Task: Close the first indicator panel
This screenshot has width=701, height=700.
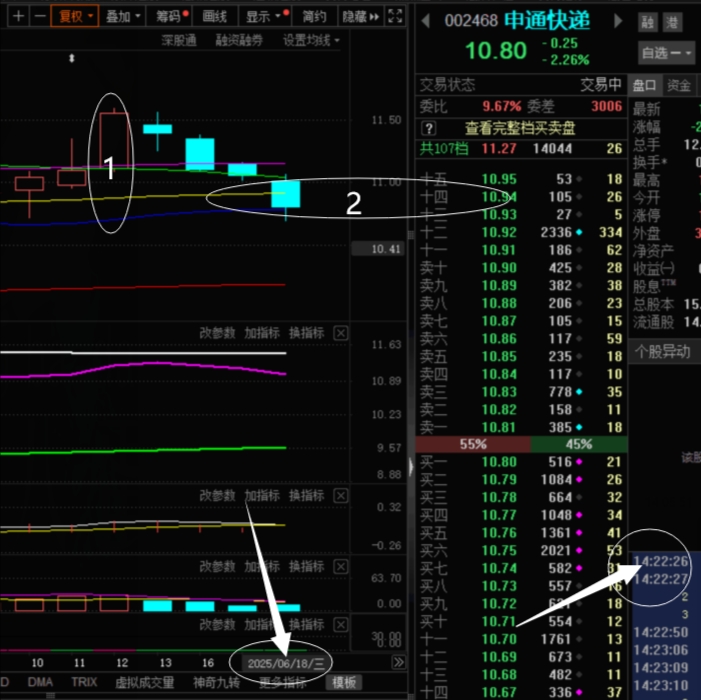Action: pyautogui.click(x=341, y=333)
